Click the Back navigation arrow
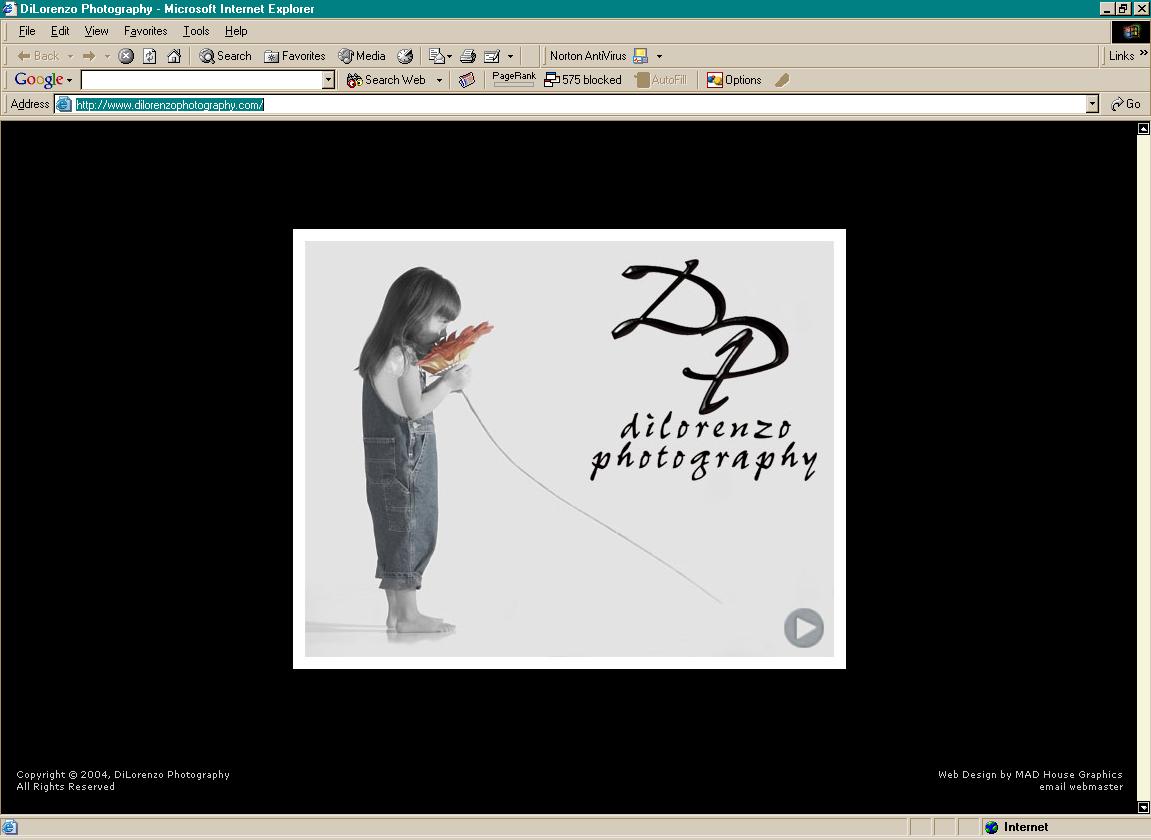Screen dimensions: 1151x840 tap(37, 56)
